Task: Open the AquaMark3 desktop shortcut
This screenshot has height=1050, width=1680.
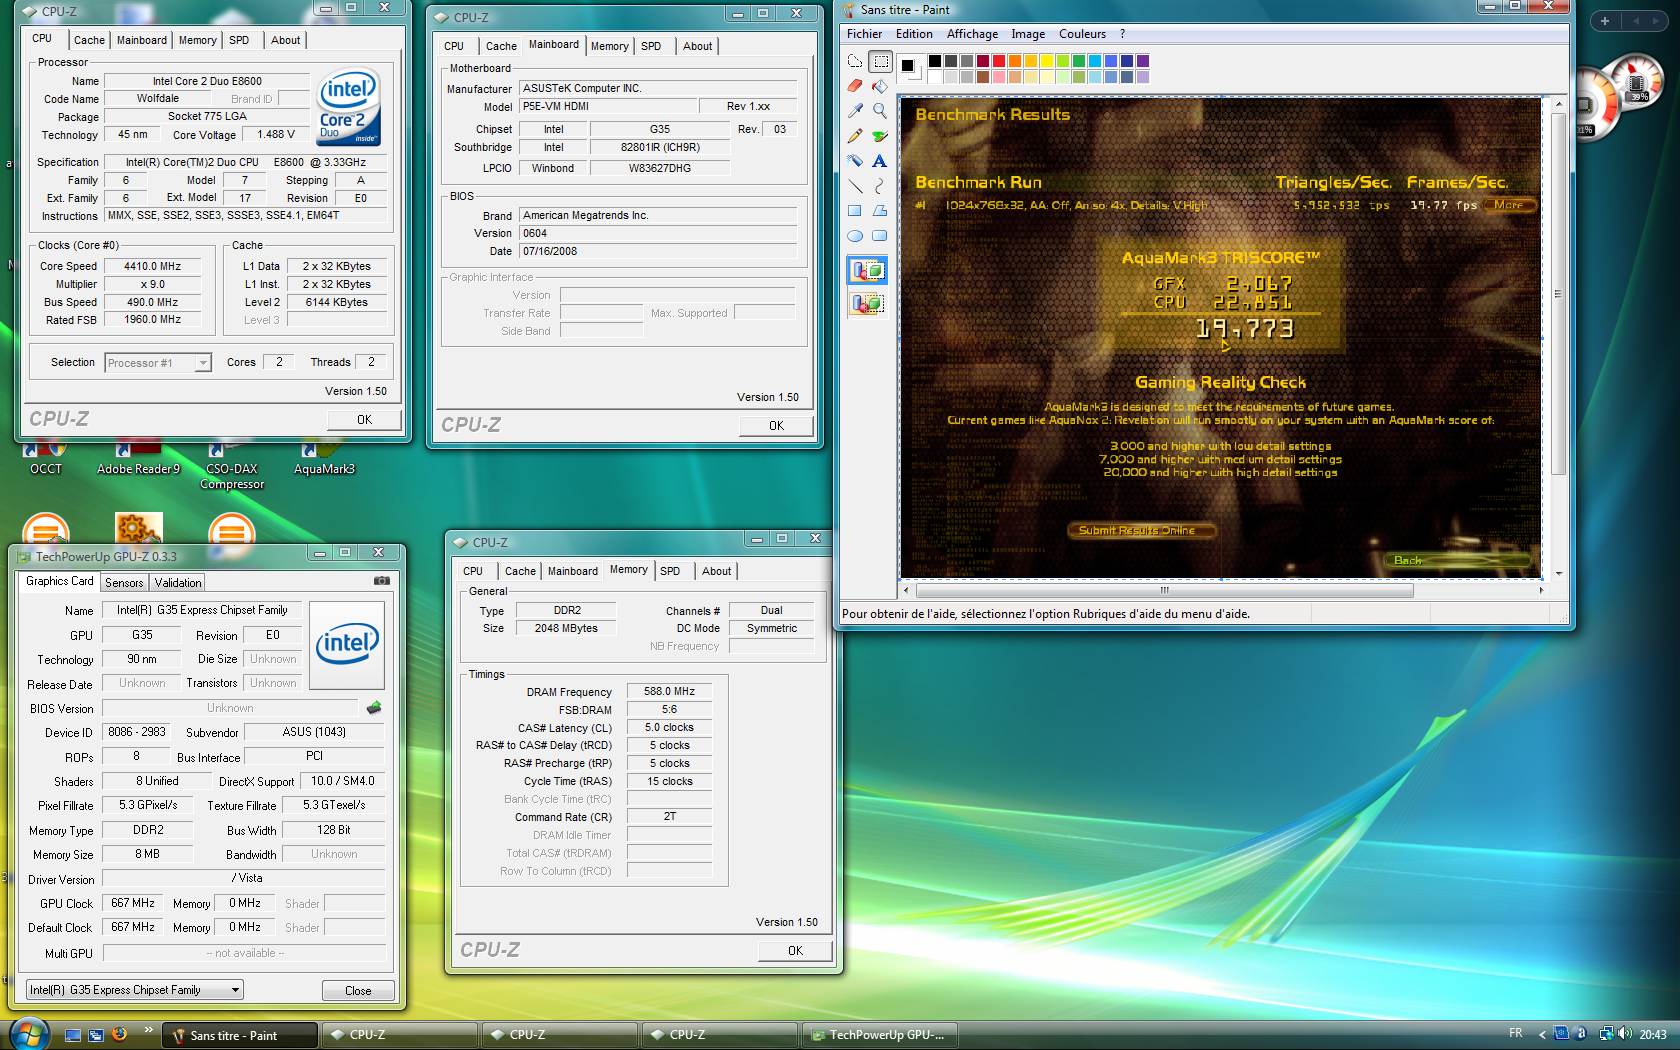Action: (x=324, y=460)
